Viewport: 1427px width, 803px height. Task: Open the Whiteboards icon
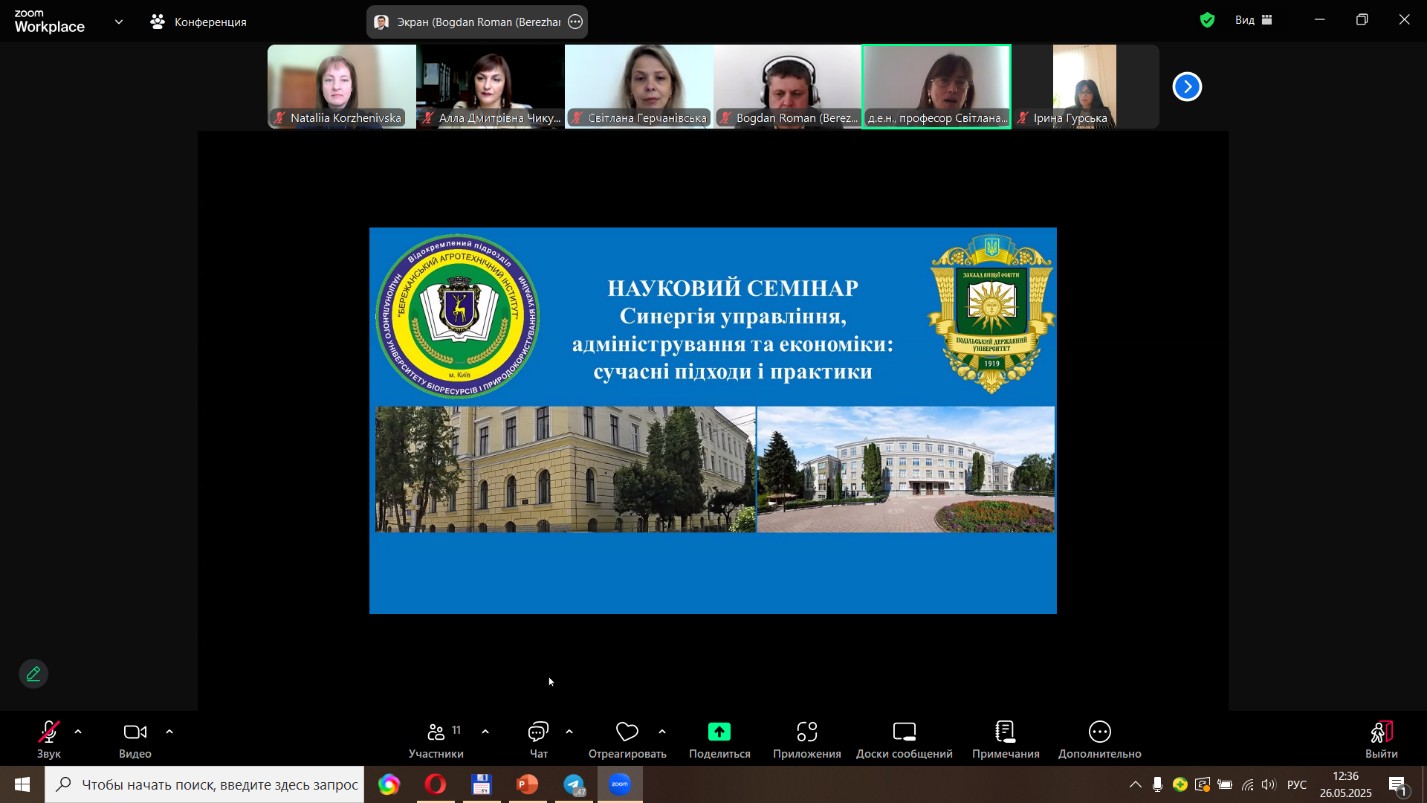(x=904, y=733)
